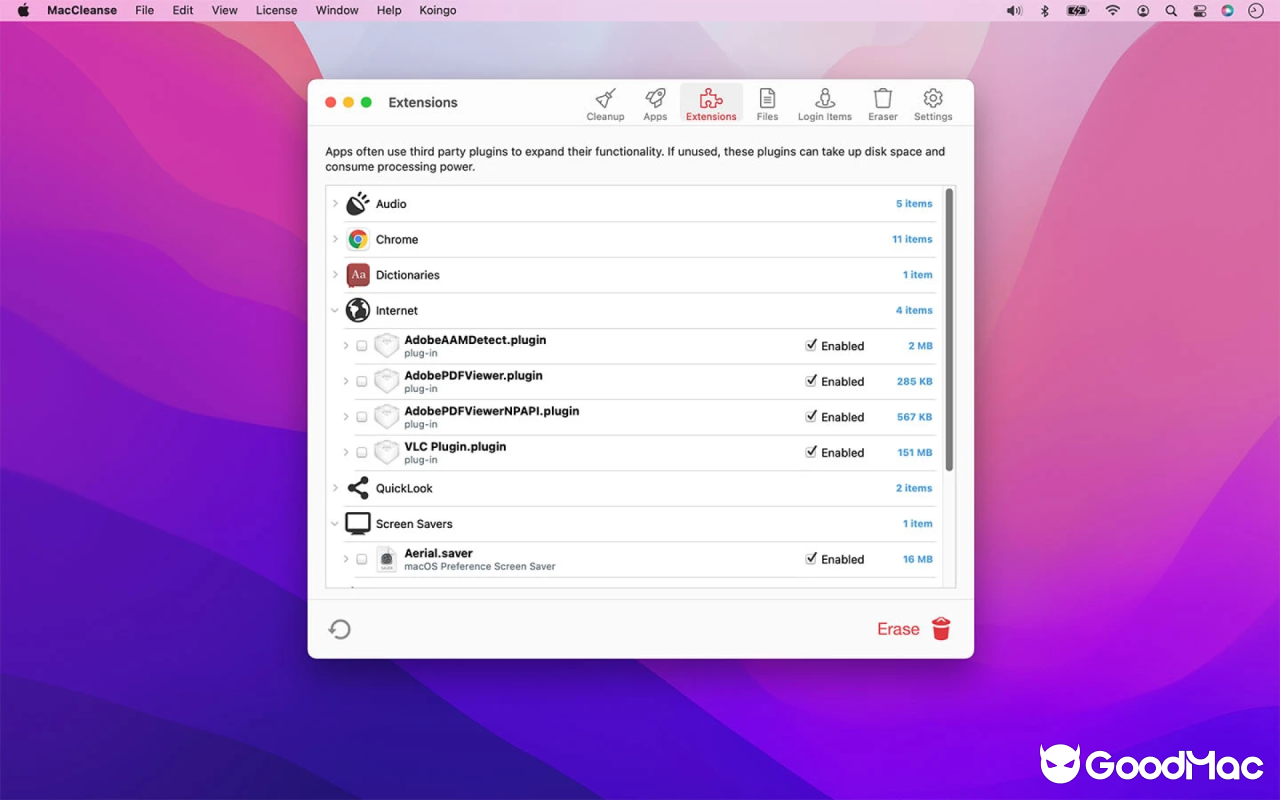The width and height of the screenshot is (1280, 800).
Task: Open the Eraser tool icon
Action: (x=882, y=100)
